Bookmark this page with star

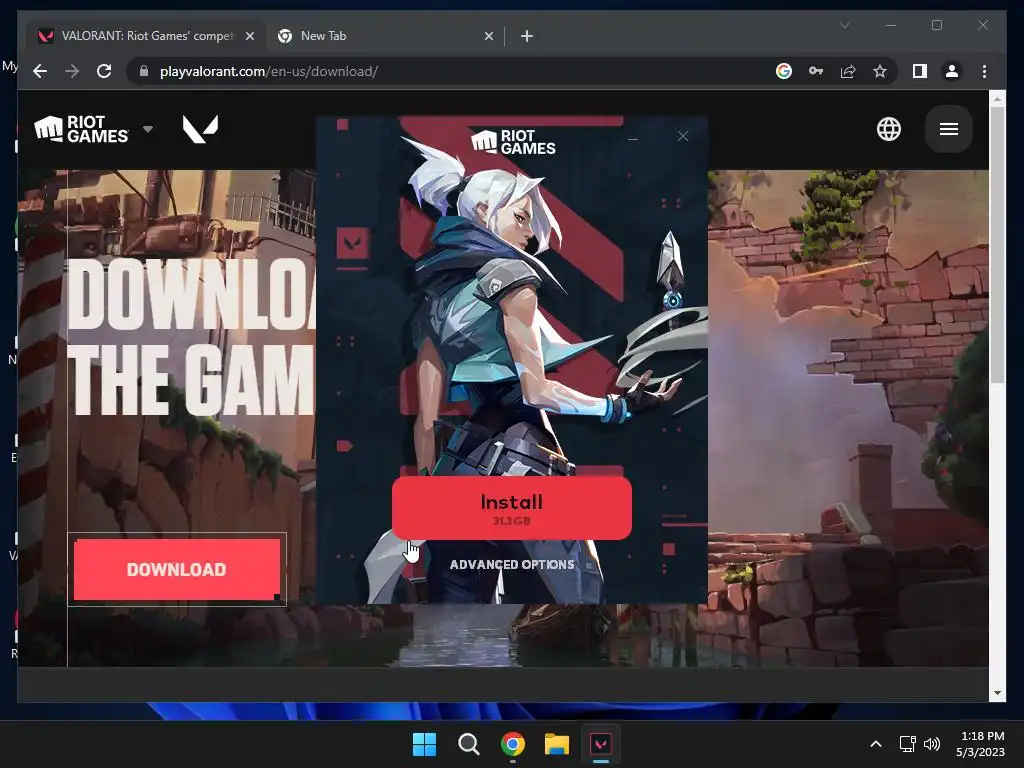[x=880, y=71]
